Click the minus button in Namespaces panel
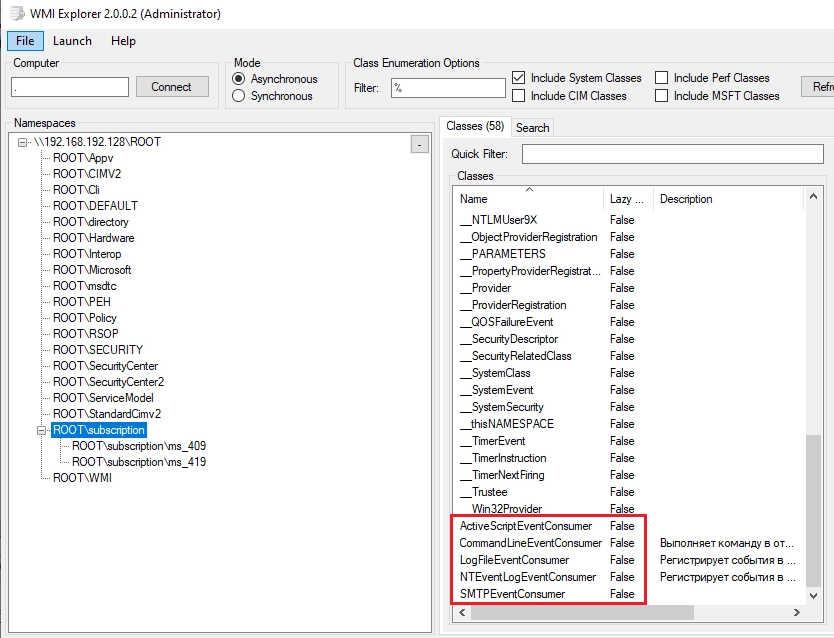The image size is (834, 638). (419, 145)
